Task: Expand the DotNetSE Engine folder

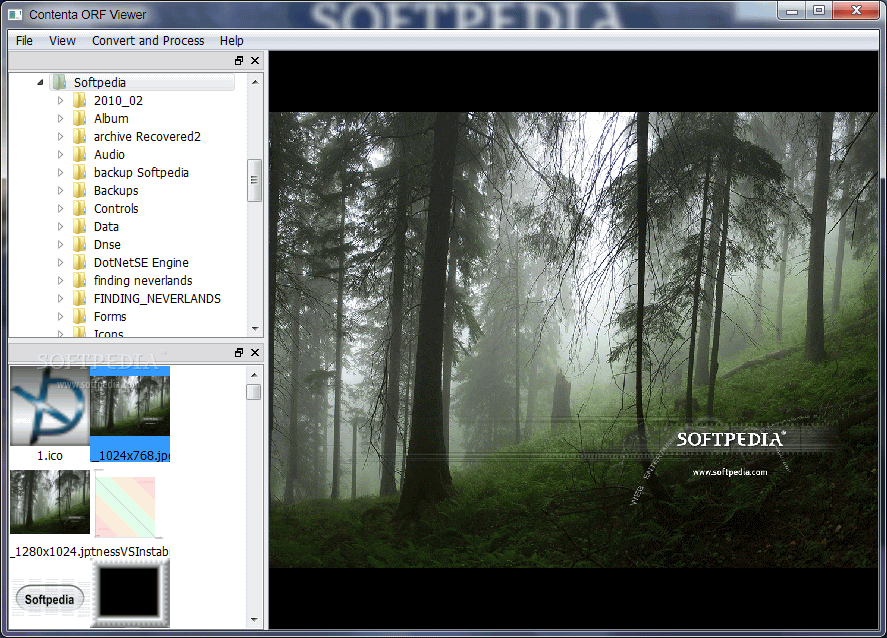Action: (x=61, y=262)
